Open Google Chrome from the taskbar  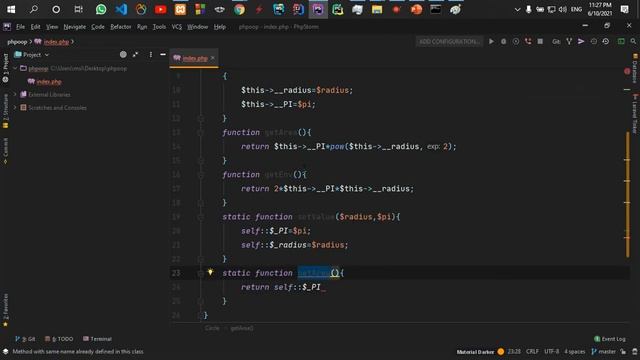(x=239, y=9)
